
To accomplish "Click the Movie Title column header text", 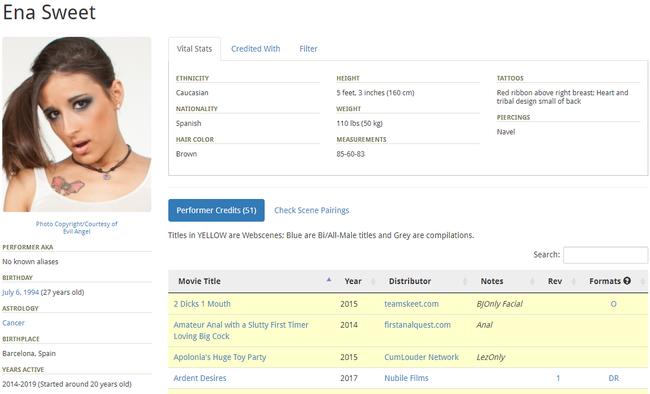I will pyautogui.click(x=199, y=281).
